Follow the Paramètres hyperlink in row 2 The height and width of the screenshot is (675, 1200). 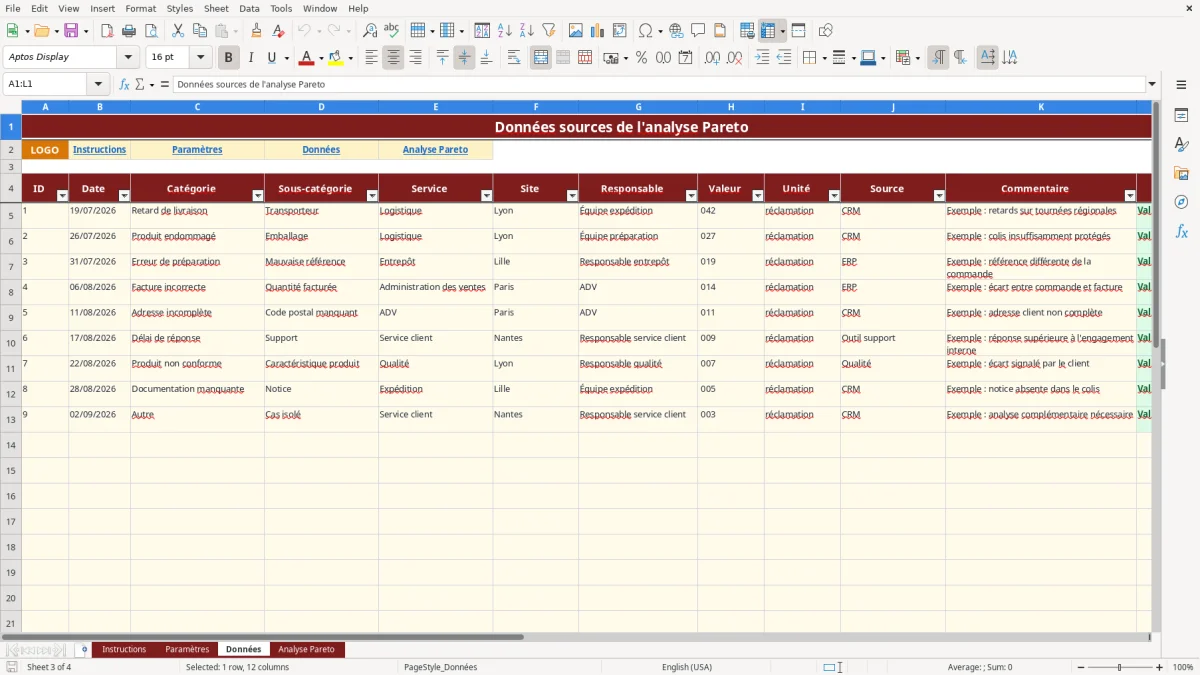[197, 150]
